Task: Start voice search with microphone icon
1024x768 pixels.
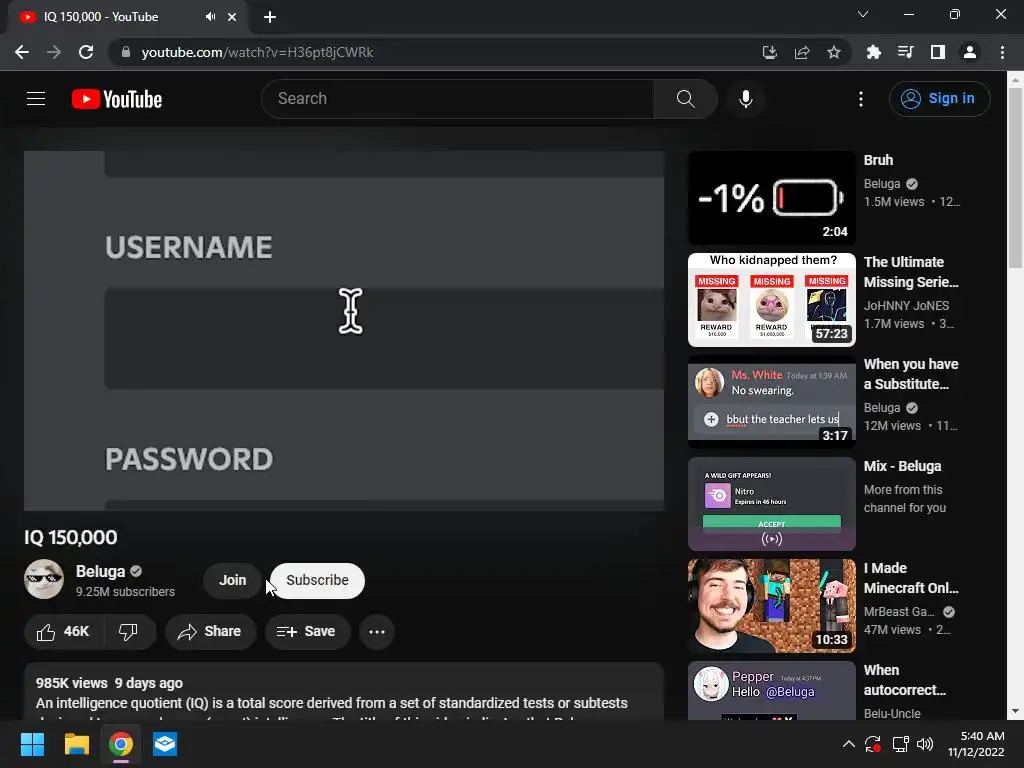Action: pos(745,99)
